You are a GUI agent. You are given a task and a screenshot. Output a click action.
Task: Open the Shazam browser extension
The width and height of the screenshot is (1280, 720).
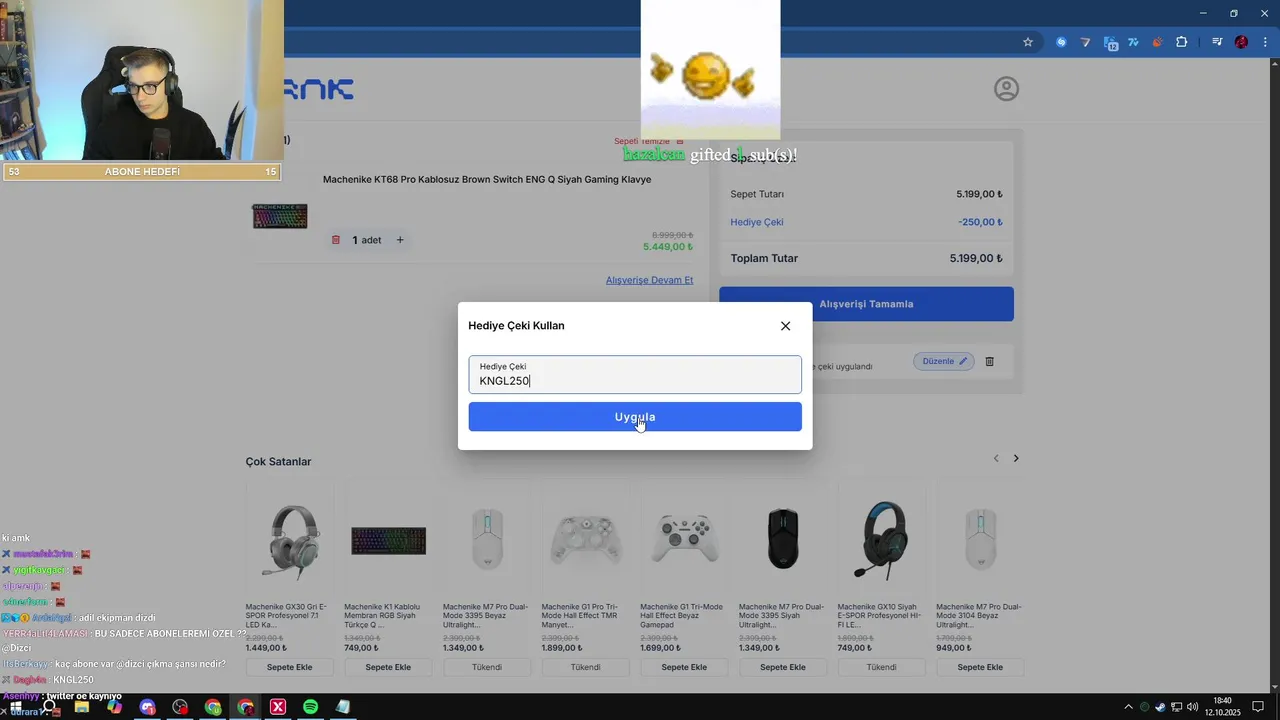1061,42
